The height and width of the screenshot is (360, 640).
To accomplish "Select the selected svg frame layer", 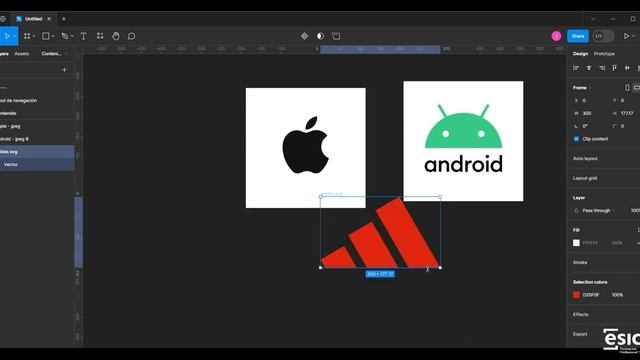I will [x=37, y=152].
